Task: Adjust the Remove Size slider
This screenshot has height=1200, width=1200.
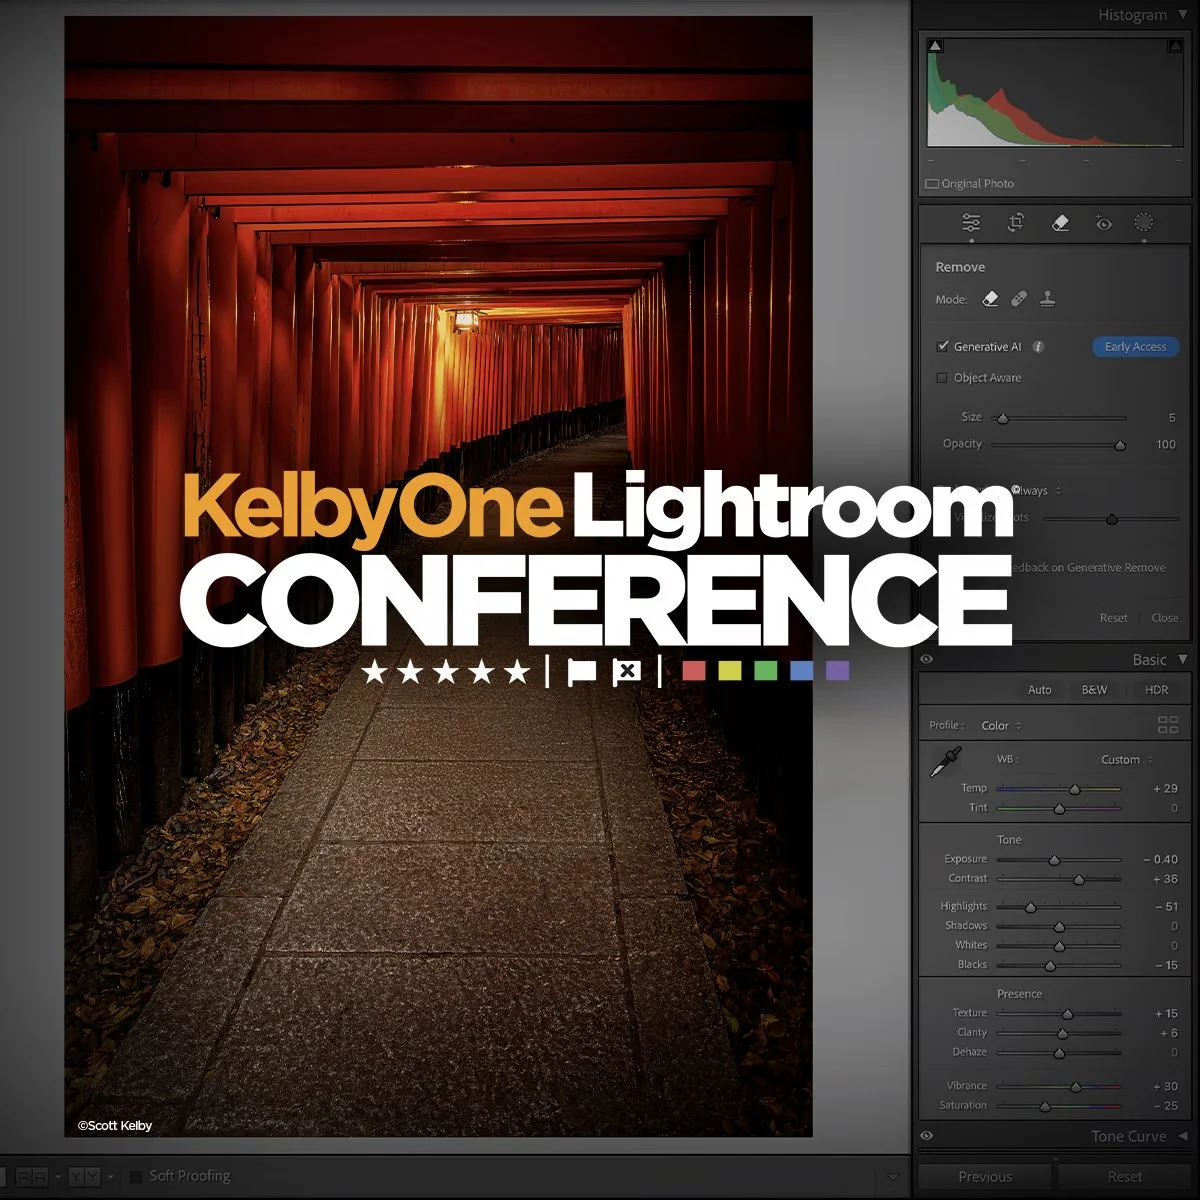Action: (x=1059, y=418)
